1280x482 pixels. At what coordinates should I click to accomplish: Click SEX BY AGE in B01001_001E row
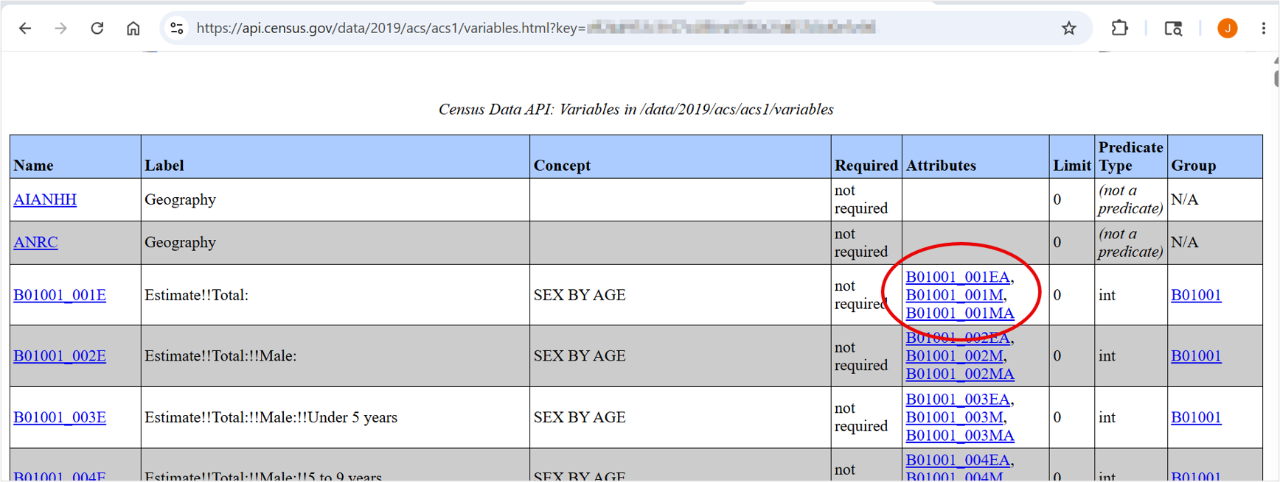[579, 295]
